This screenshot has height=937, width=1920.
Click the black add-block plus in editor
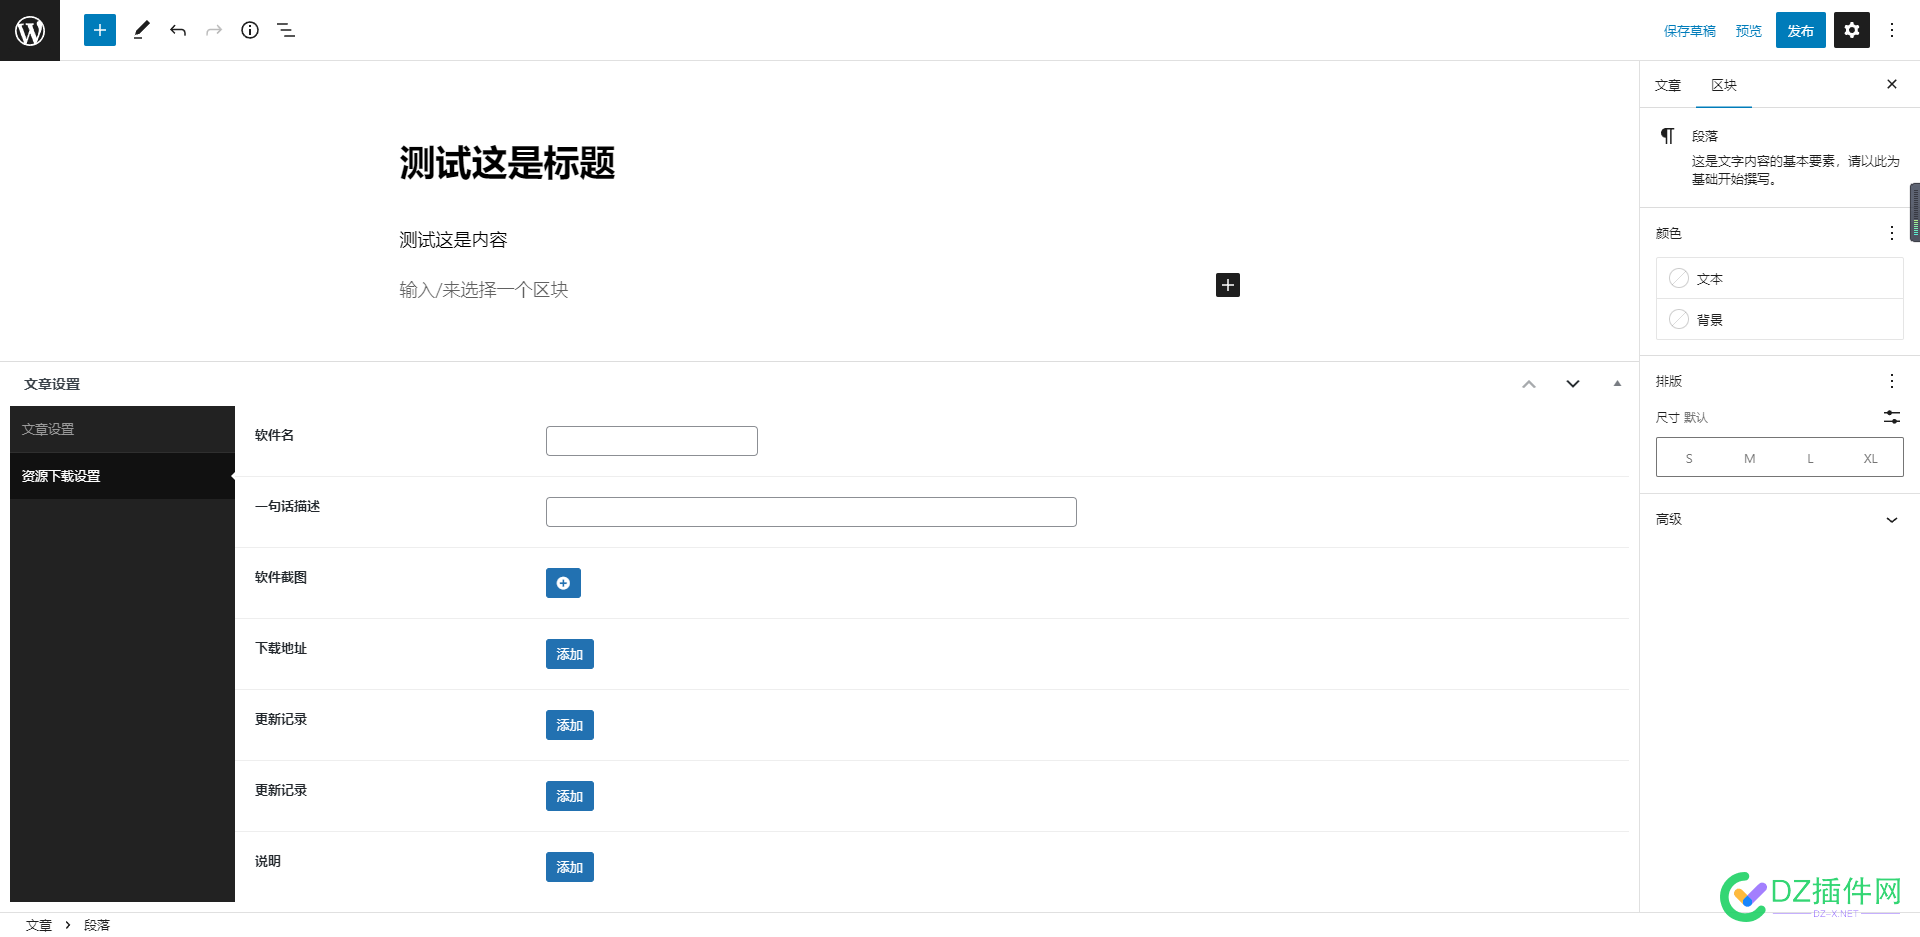pyautogui.click(x=1228, y=285)
